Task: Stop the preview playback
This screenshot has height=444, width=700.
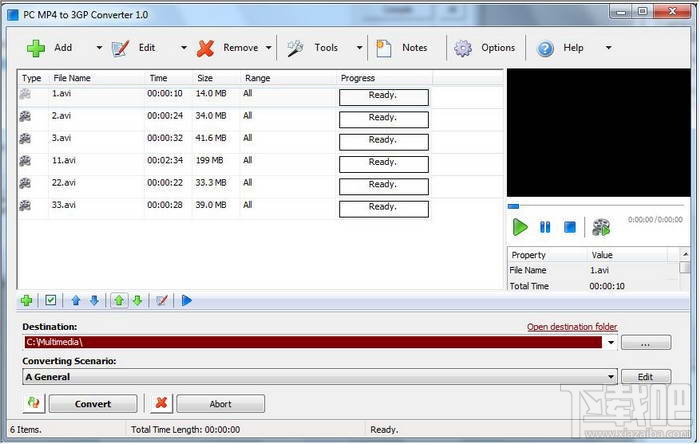Action: click(570, 227)
